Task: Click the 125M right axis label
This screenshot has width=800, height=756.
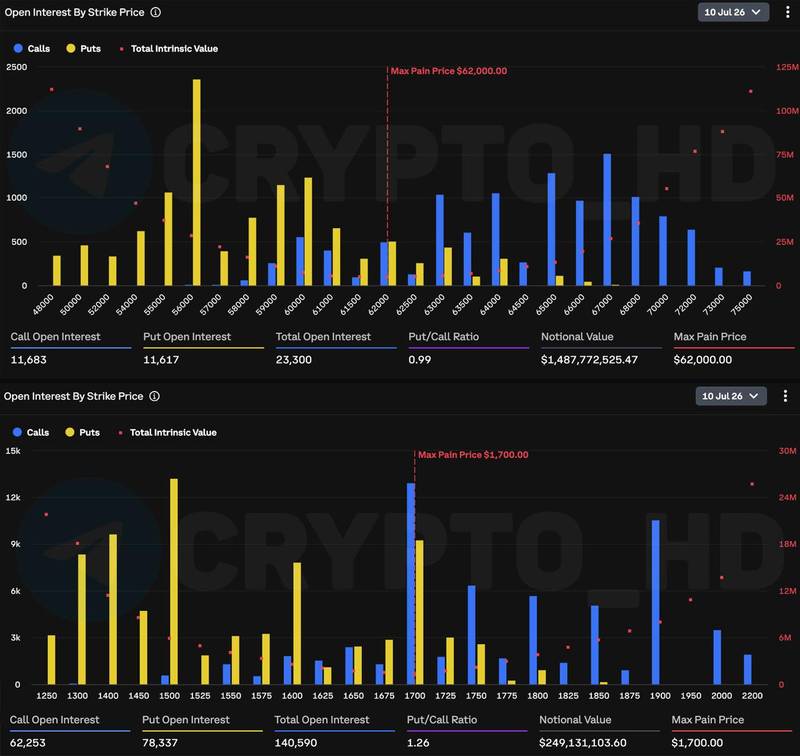Action: click(787, 67)
